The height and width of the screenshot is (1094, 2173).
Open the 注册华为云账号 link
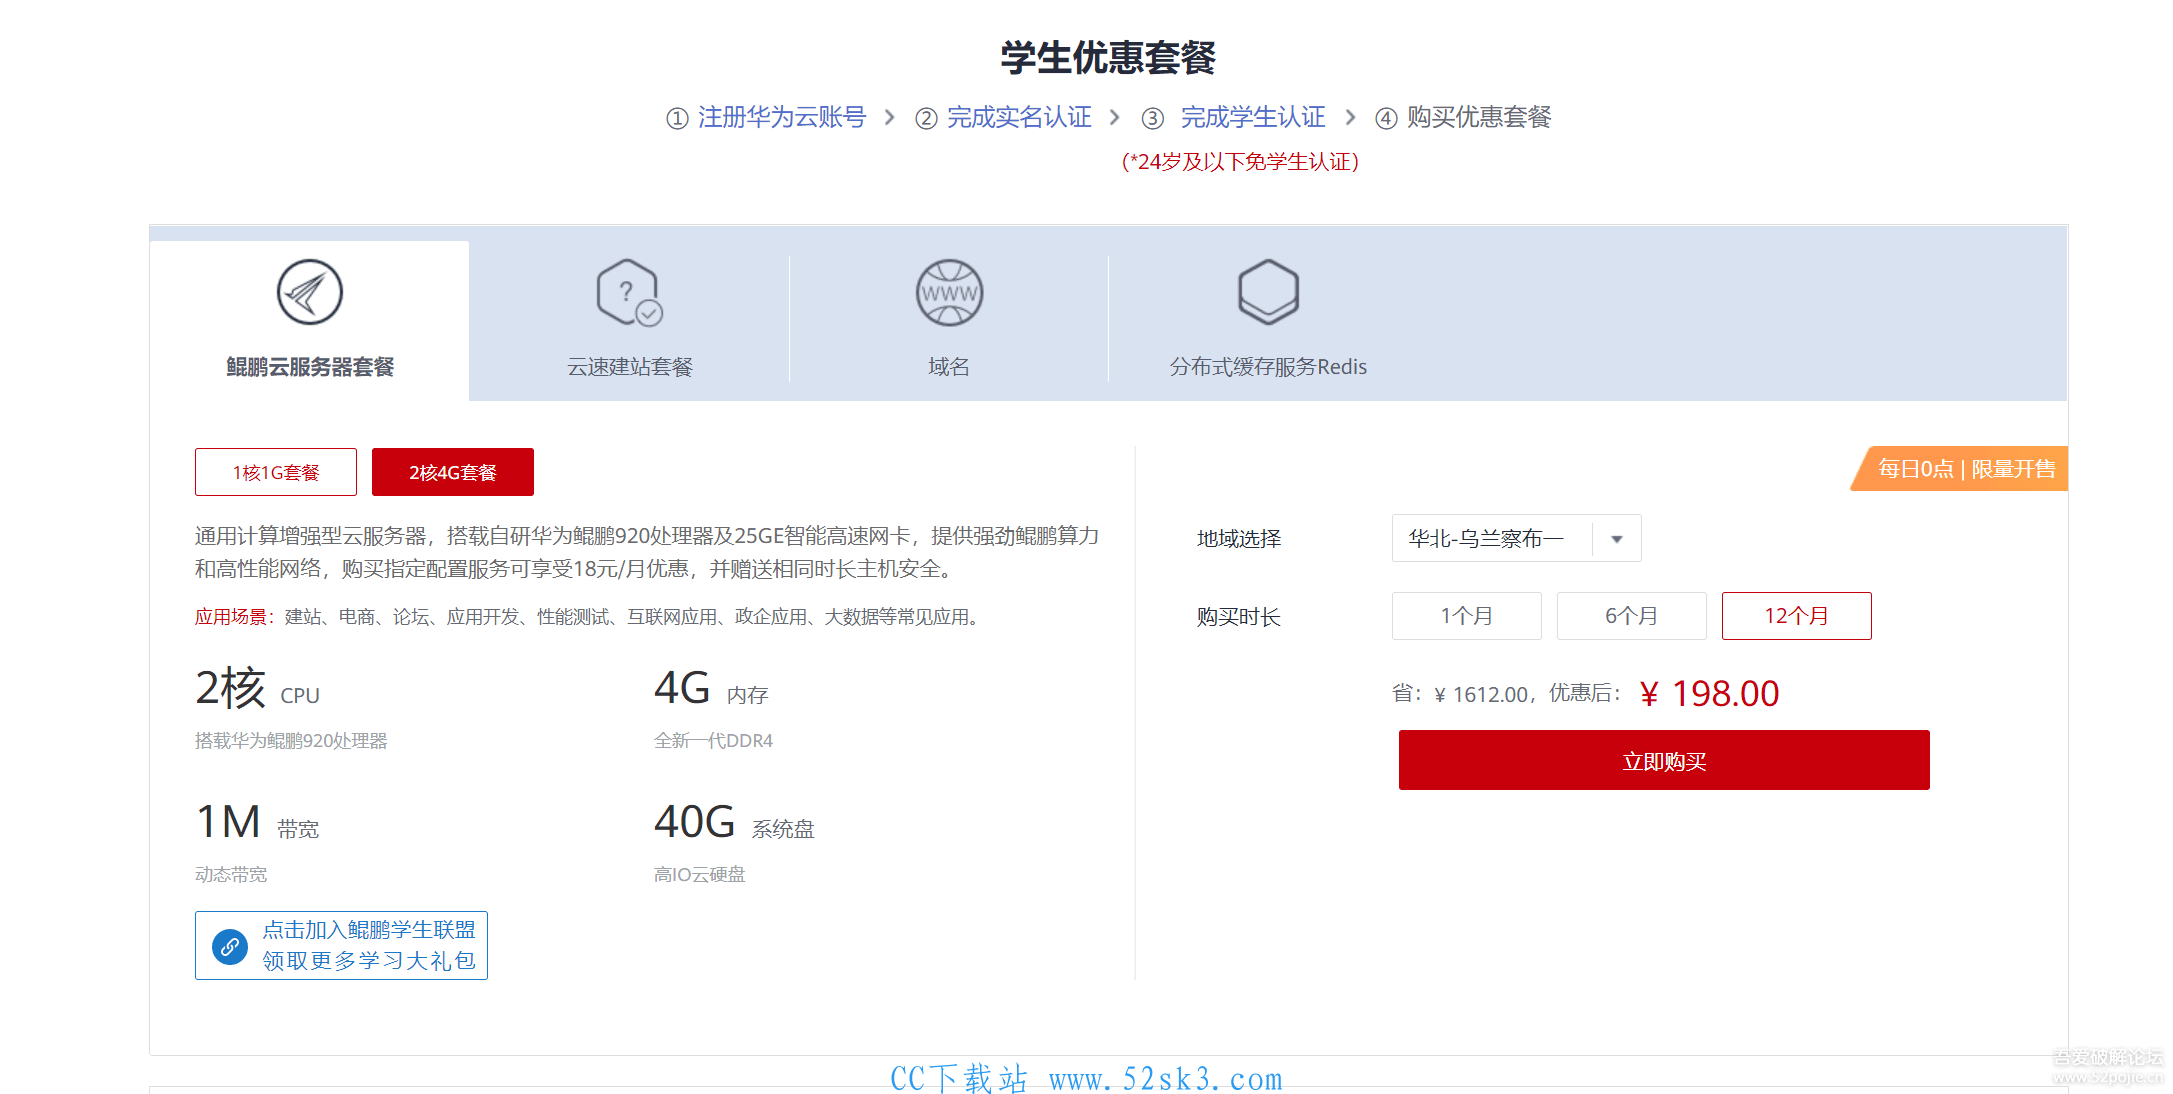pos(782,117)
